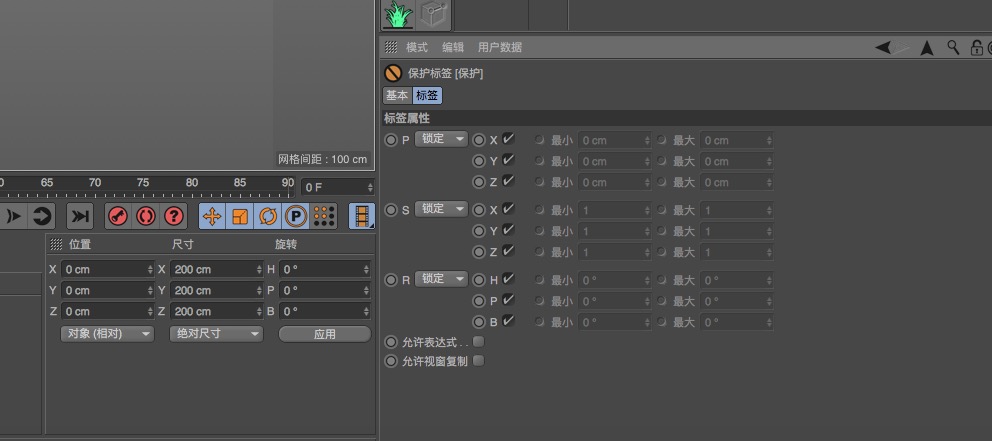Viewport: 992px width, 441px height.
Task: Toggle the red autokeying icon
Action: [146, 216]
